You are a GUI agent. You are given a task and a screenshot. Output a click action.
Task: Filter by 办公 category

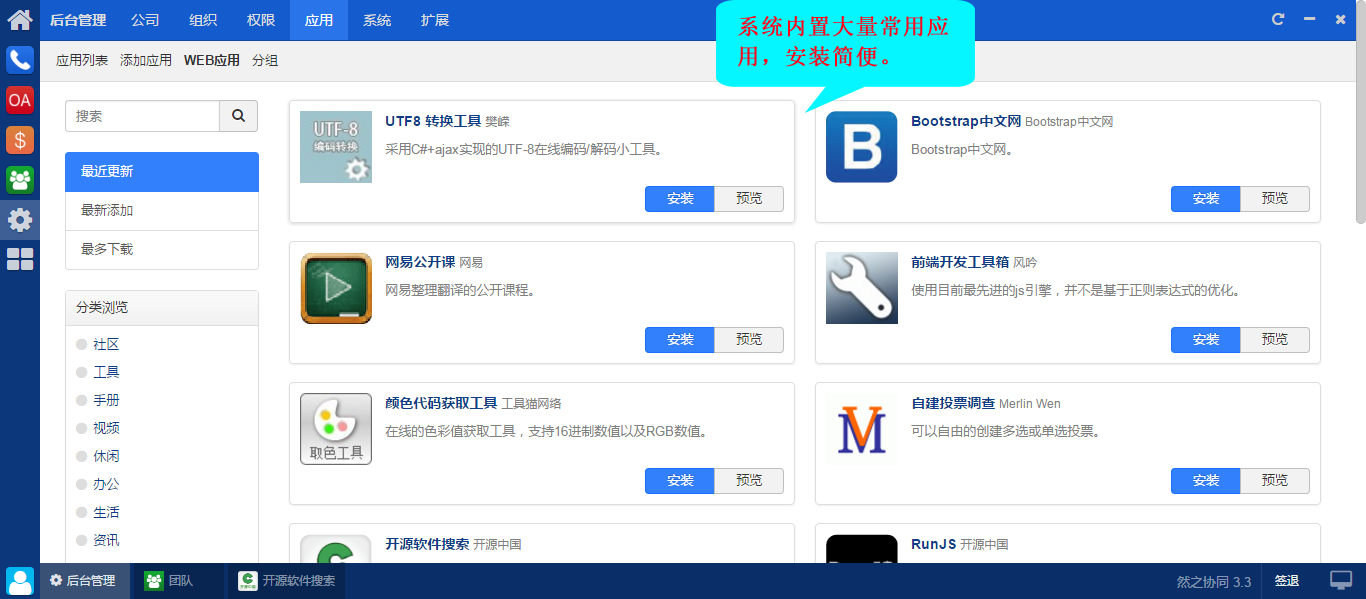click(x=106, y=484)
